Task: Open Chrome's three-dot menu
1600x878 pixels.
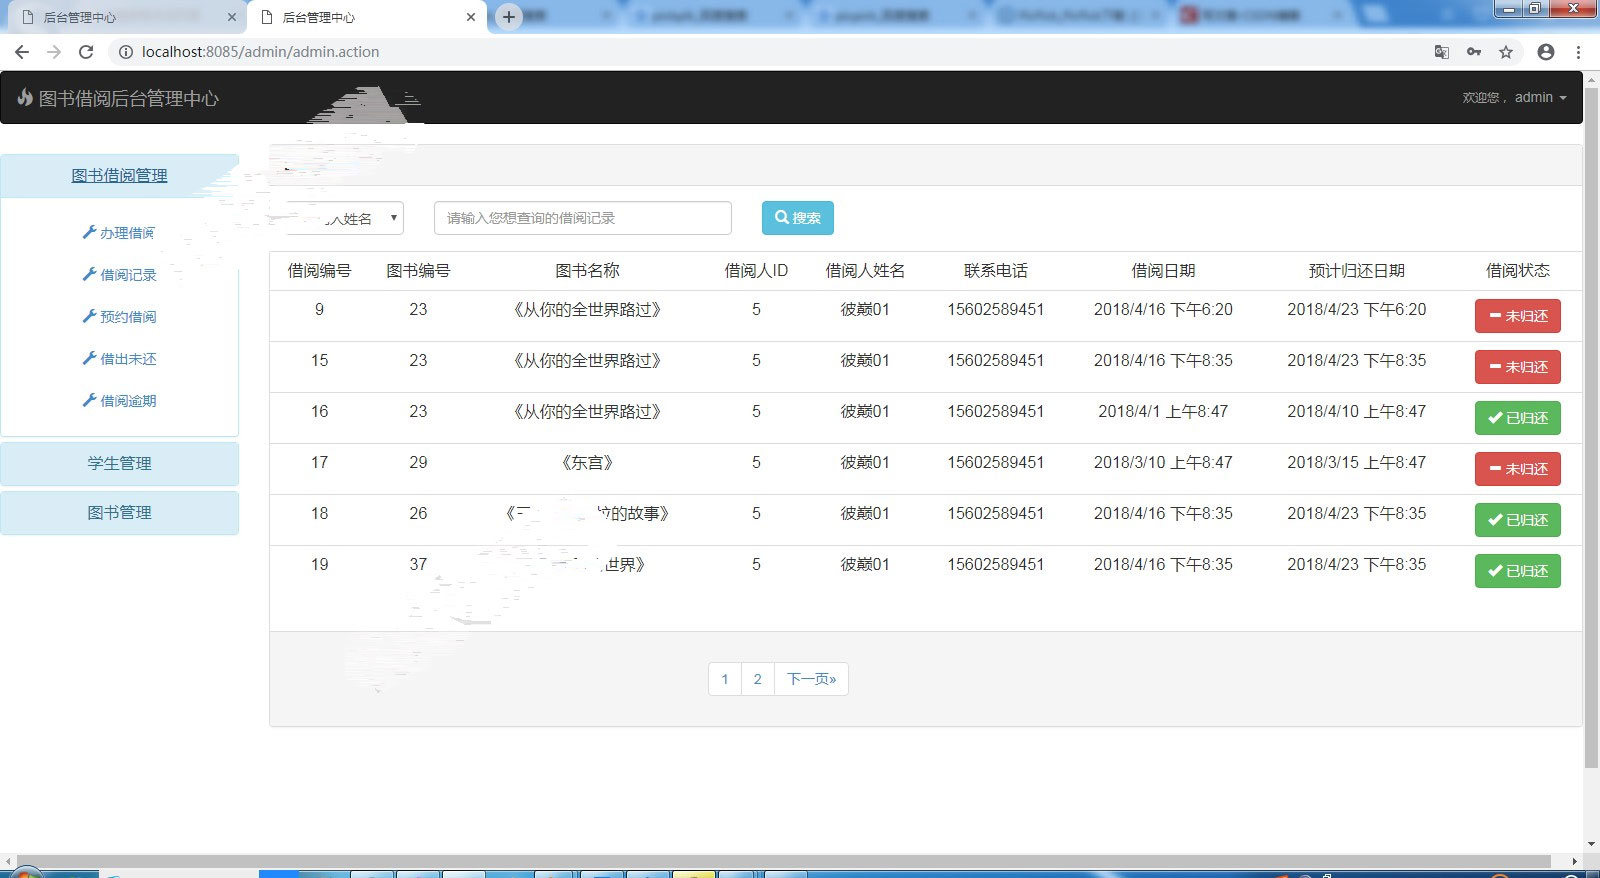Action: coord(1578,52)
